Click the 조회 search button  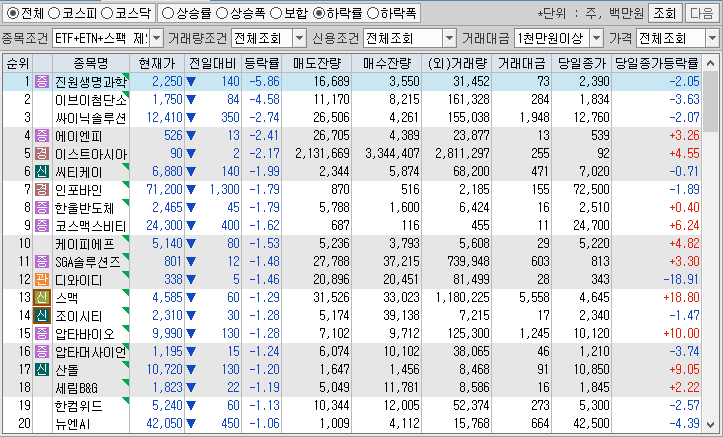pyautogui.click(x=665, y=13)
